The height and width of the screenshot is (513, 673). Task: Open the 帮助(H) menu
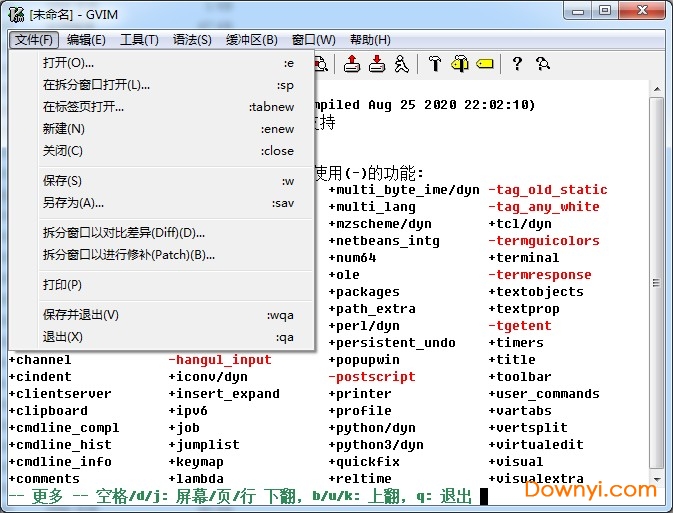point(370,40)
